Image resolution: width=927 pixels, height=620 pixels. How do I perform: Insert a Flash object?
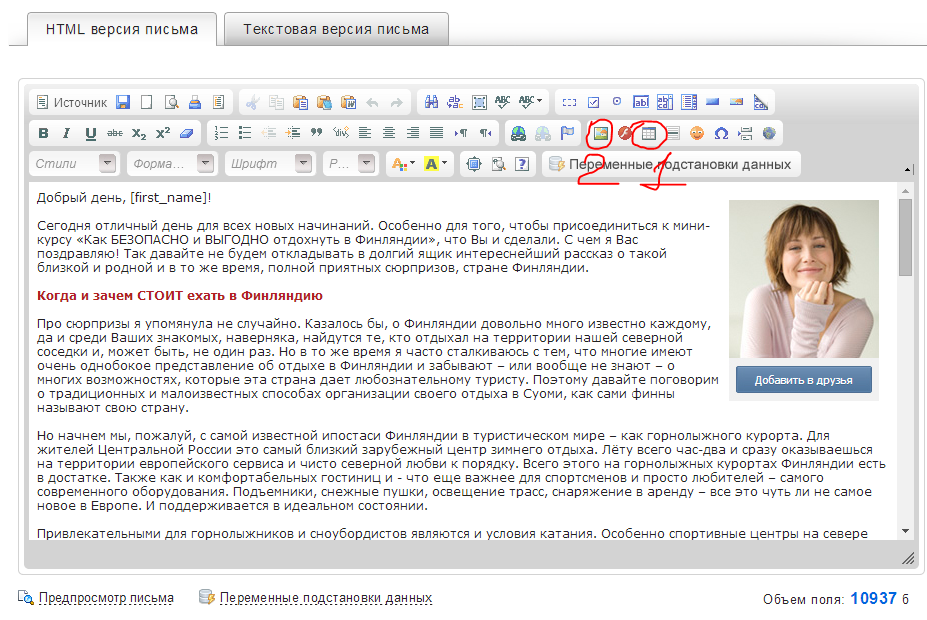tap(625, 133)
